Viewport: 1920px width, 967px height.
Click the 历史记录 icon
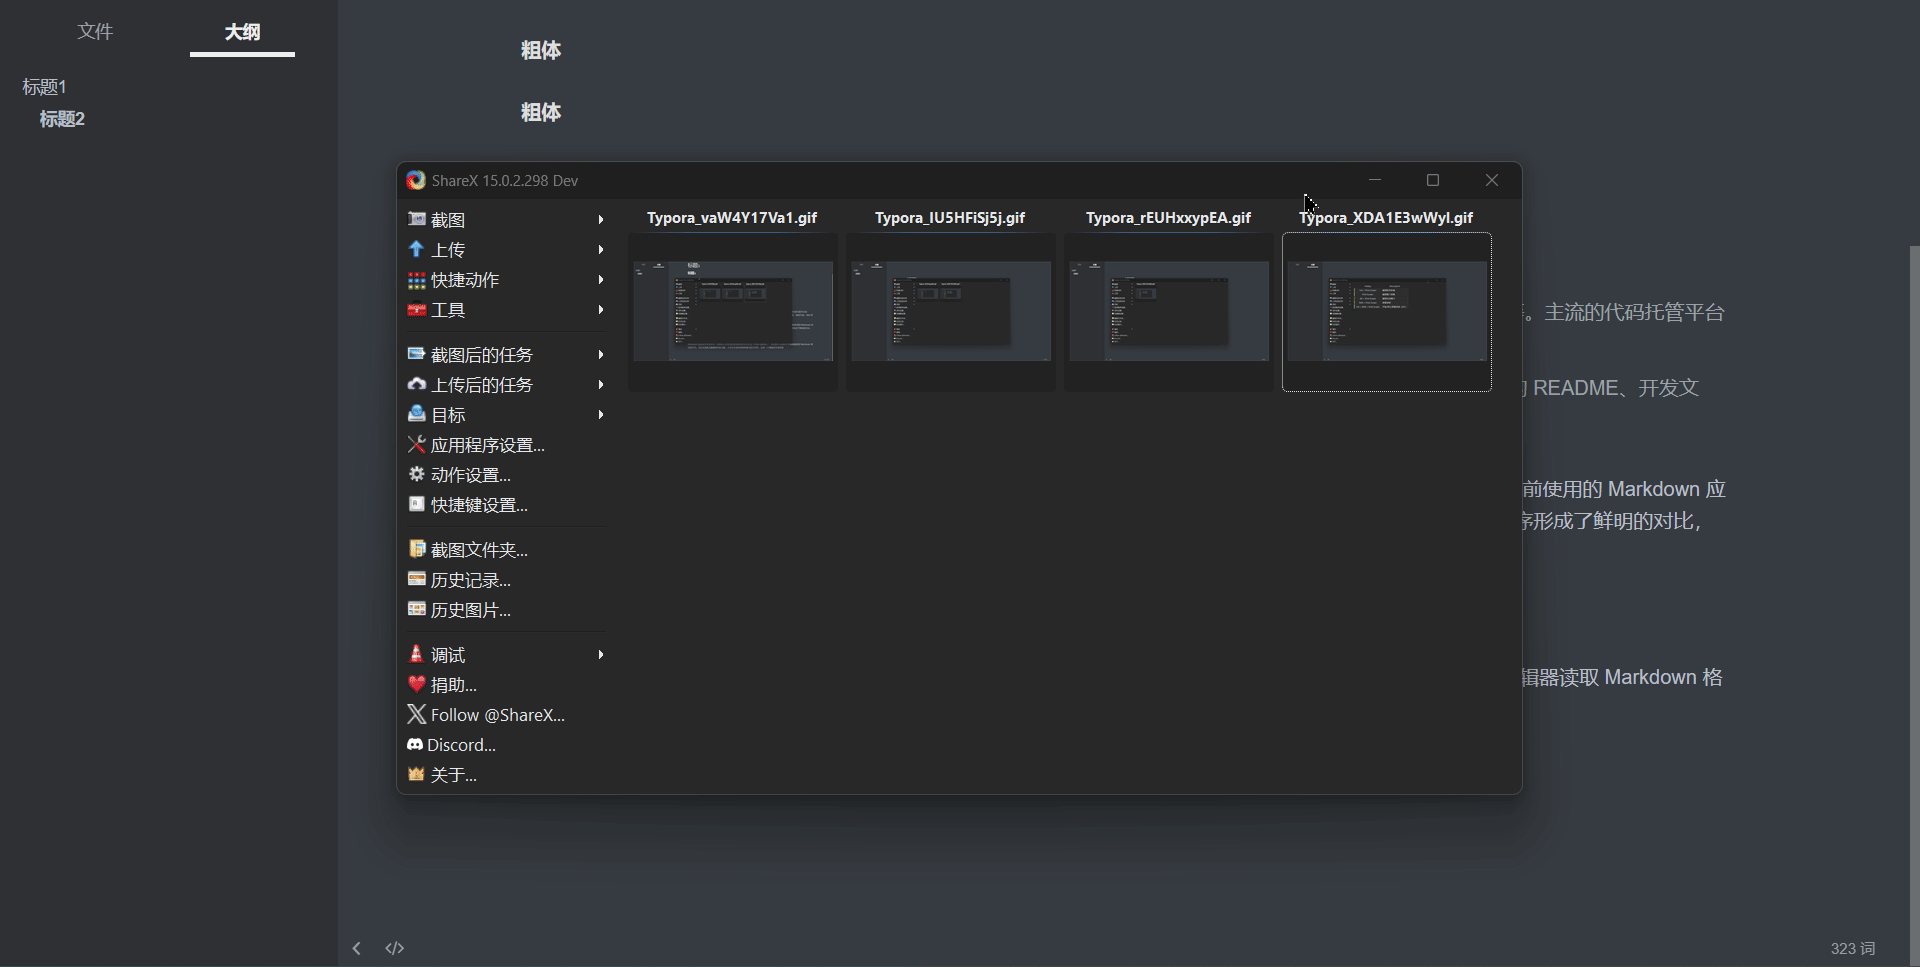click(417, 579)
